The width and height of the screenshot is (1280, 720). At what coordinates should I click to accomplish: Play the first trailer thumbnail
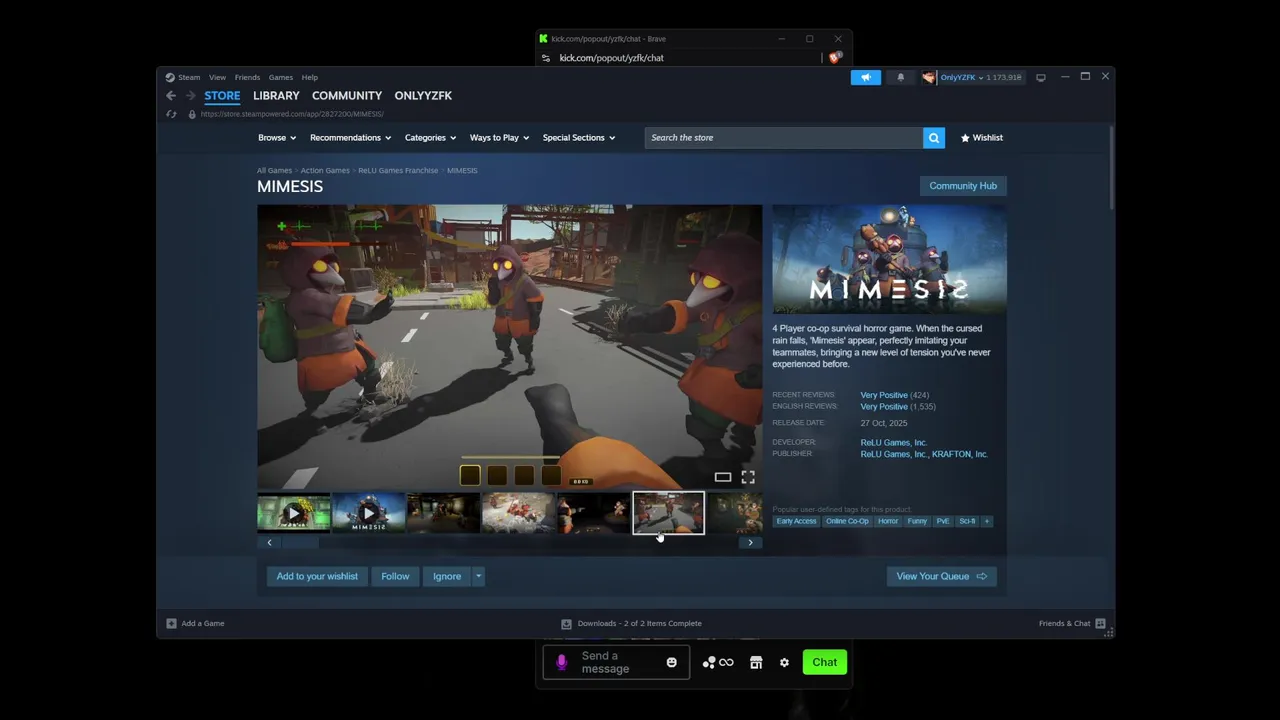[x=294, y=513]
